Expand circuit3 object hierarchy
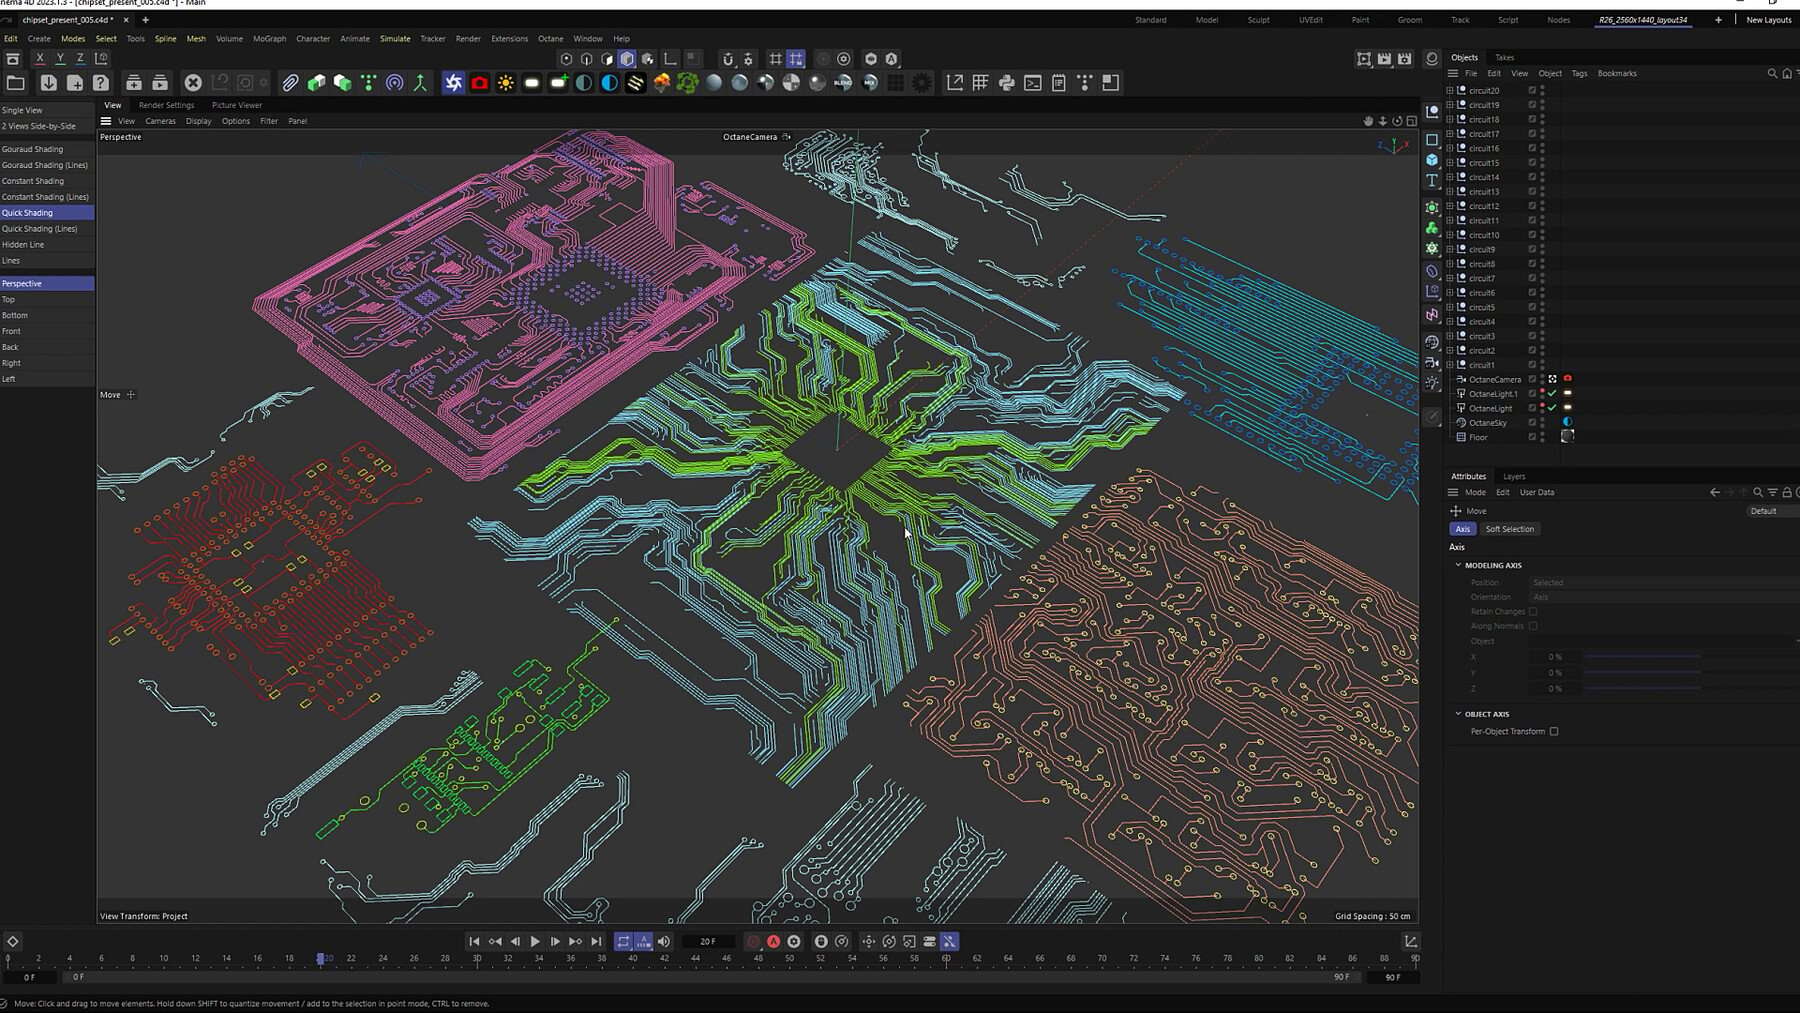Viewport: 1800px width, 1013px height. point(1449,336)
